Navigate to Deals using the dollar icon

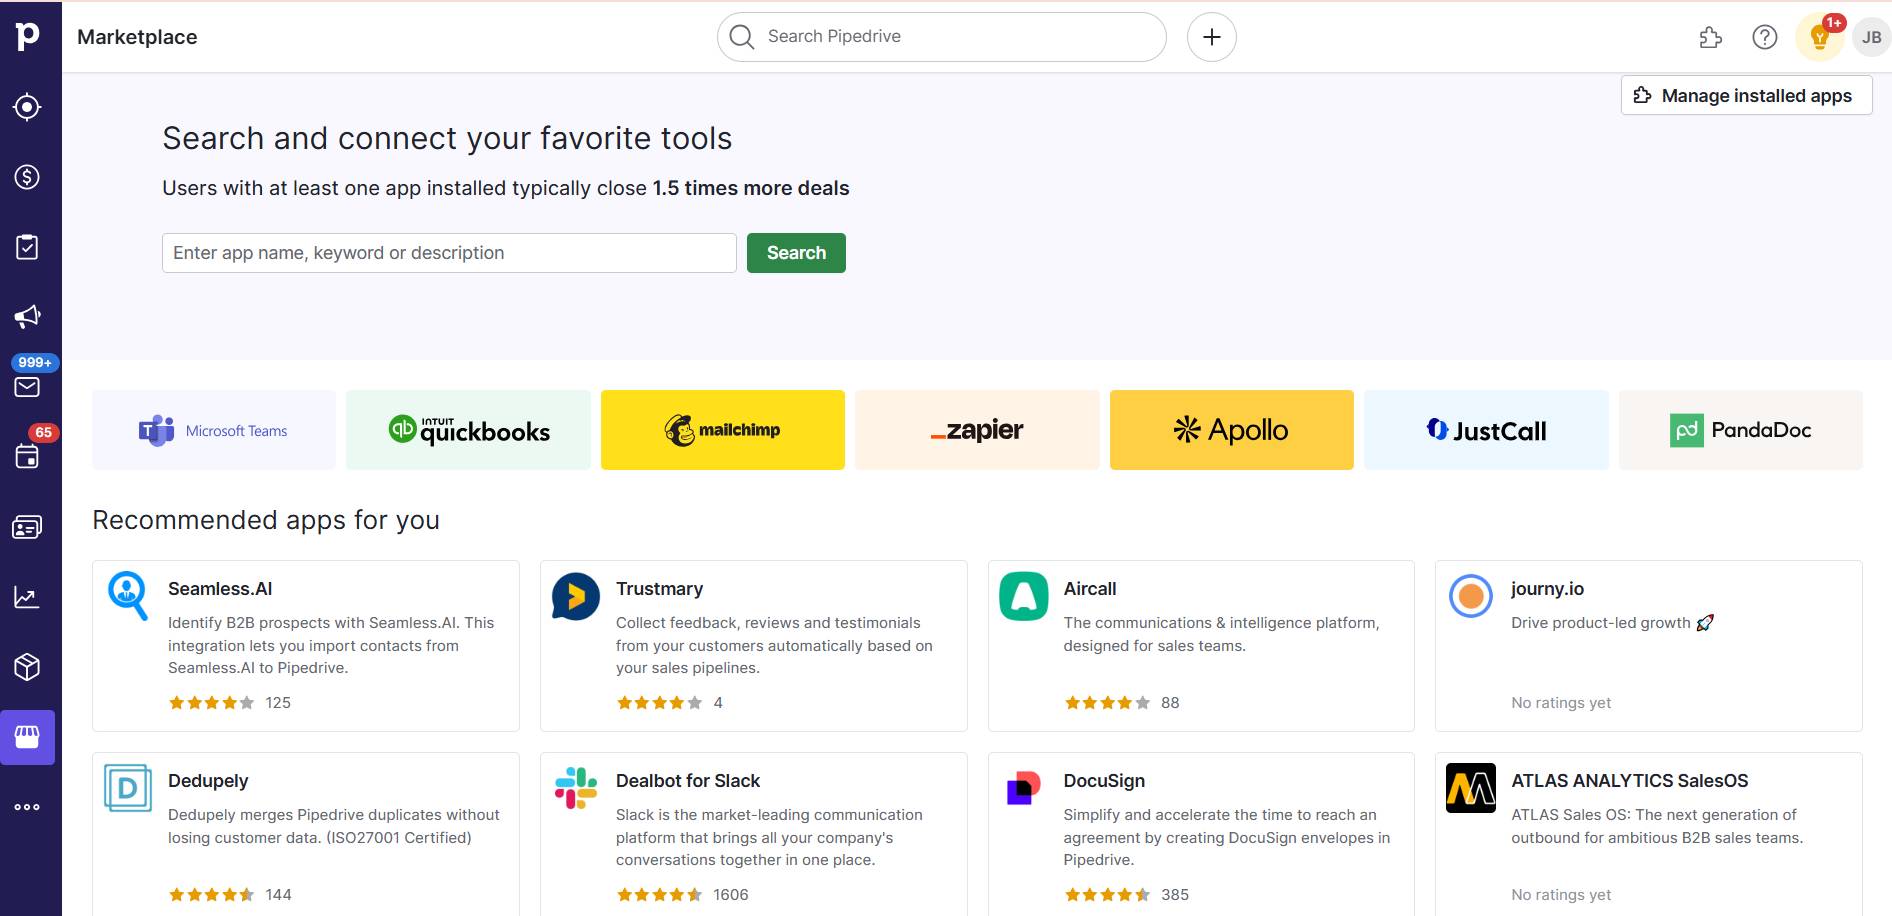tap(28, 176)
